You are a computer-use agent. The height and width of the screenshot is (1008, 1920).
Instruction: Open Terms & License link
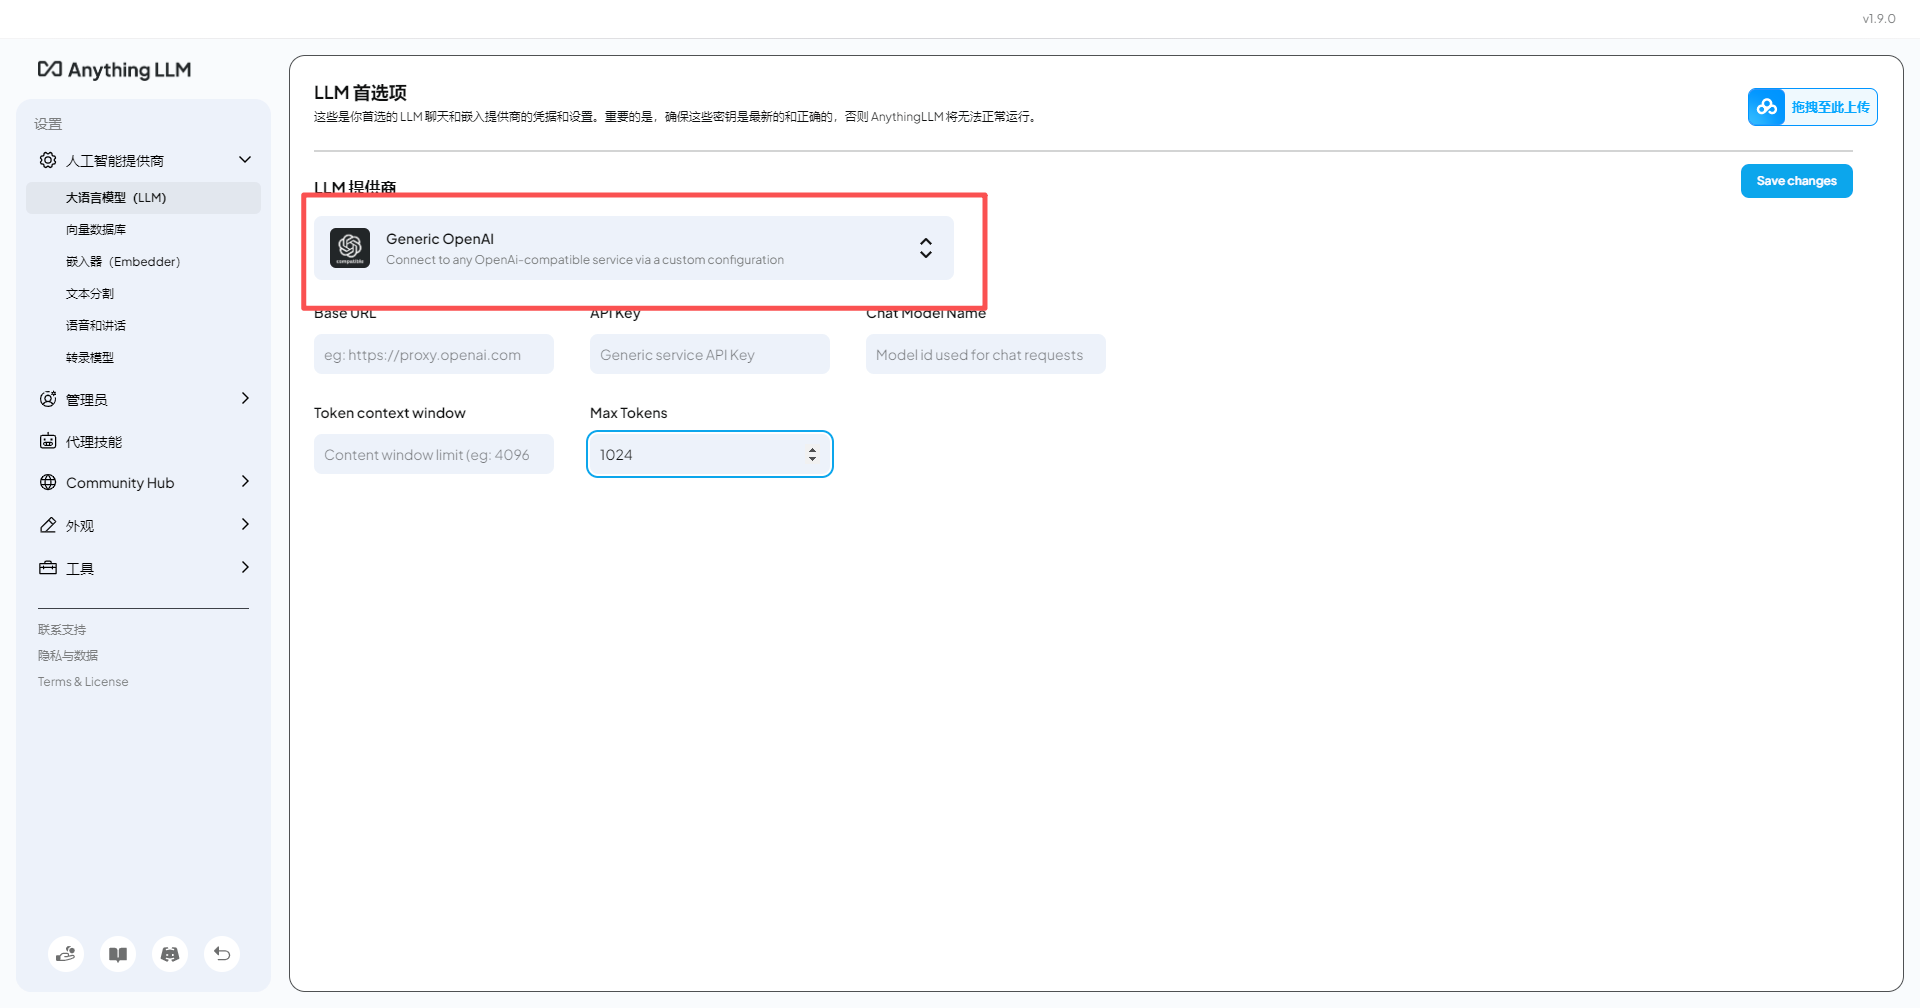83,681
